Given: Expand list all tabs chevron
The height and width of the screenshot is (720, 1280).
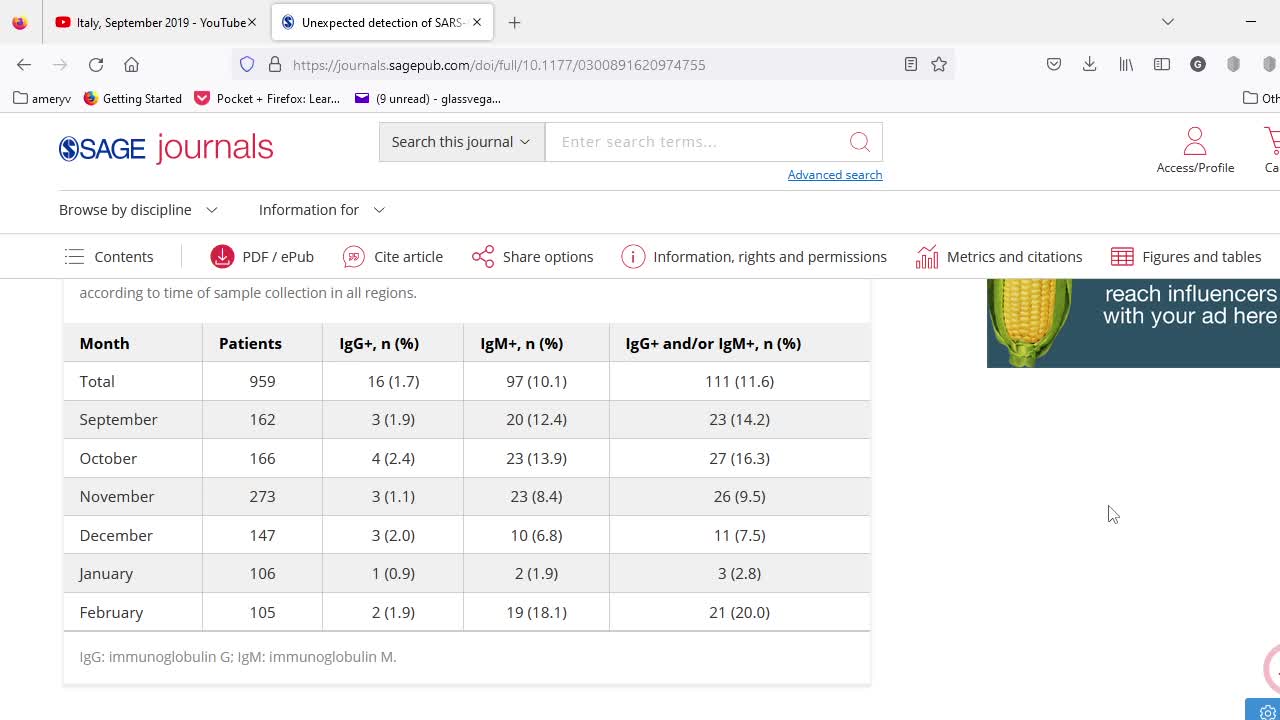Looking at the screenshot, I should tap(1168, 22).
